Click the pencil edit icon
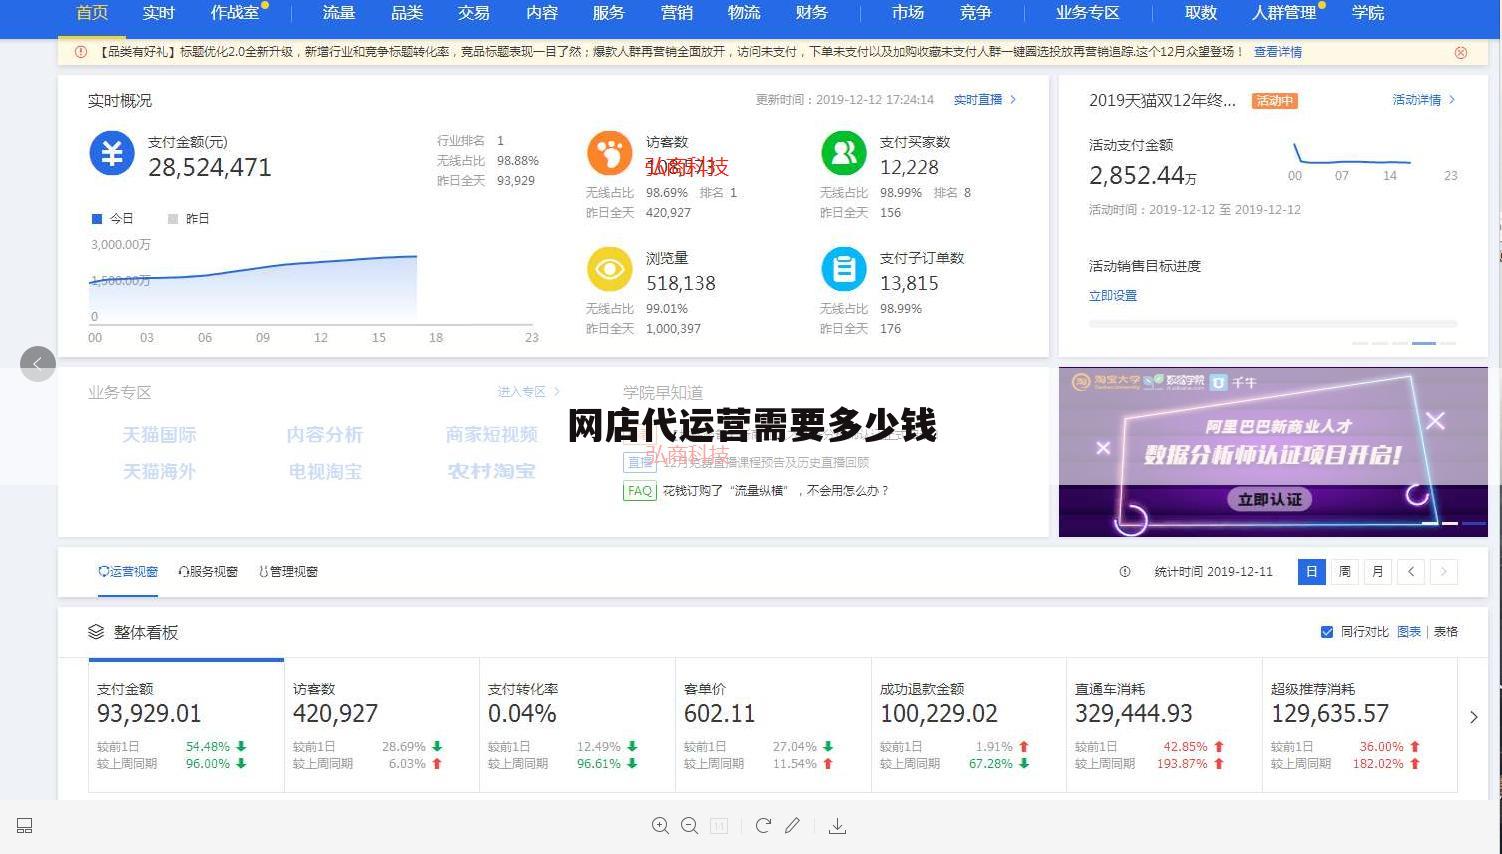The image size is (1502, 854). 792,826
